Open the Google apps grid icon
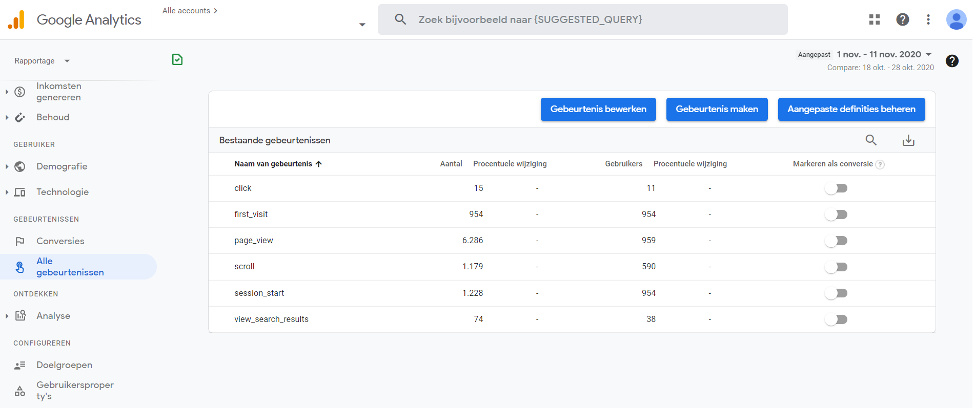The height and width of the screenshot is (408, 977). [874, 19]
